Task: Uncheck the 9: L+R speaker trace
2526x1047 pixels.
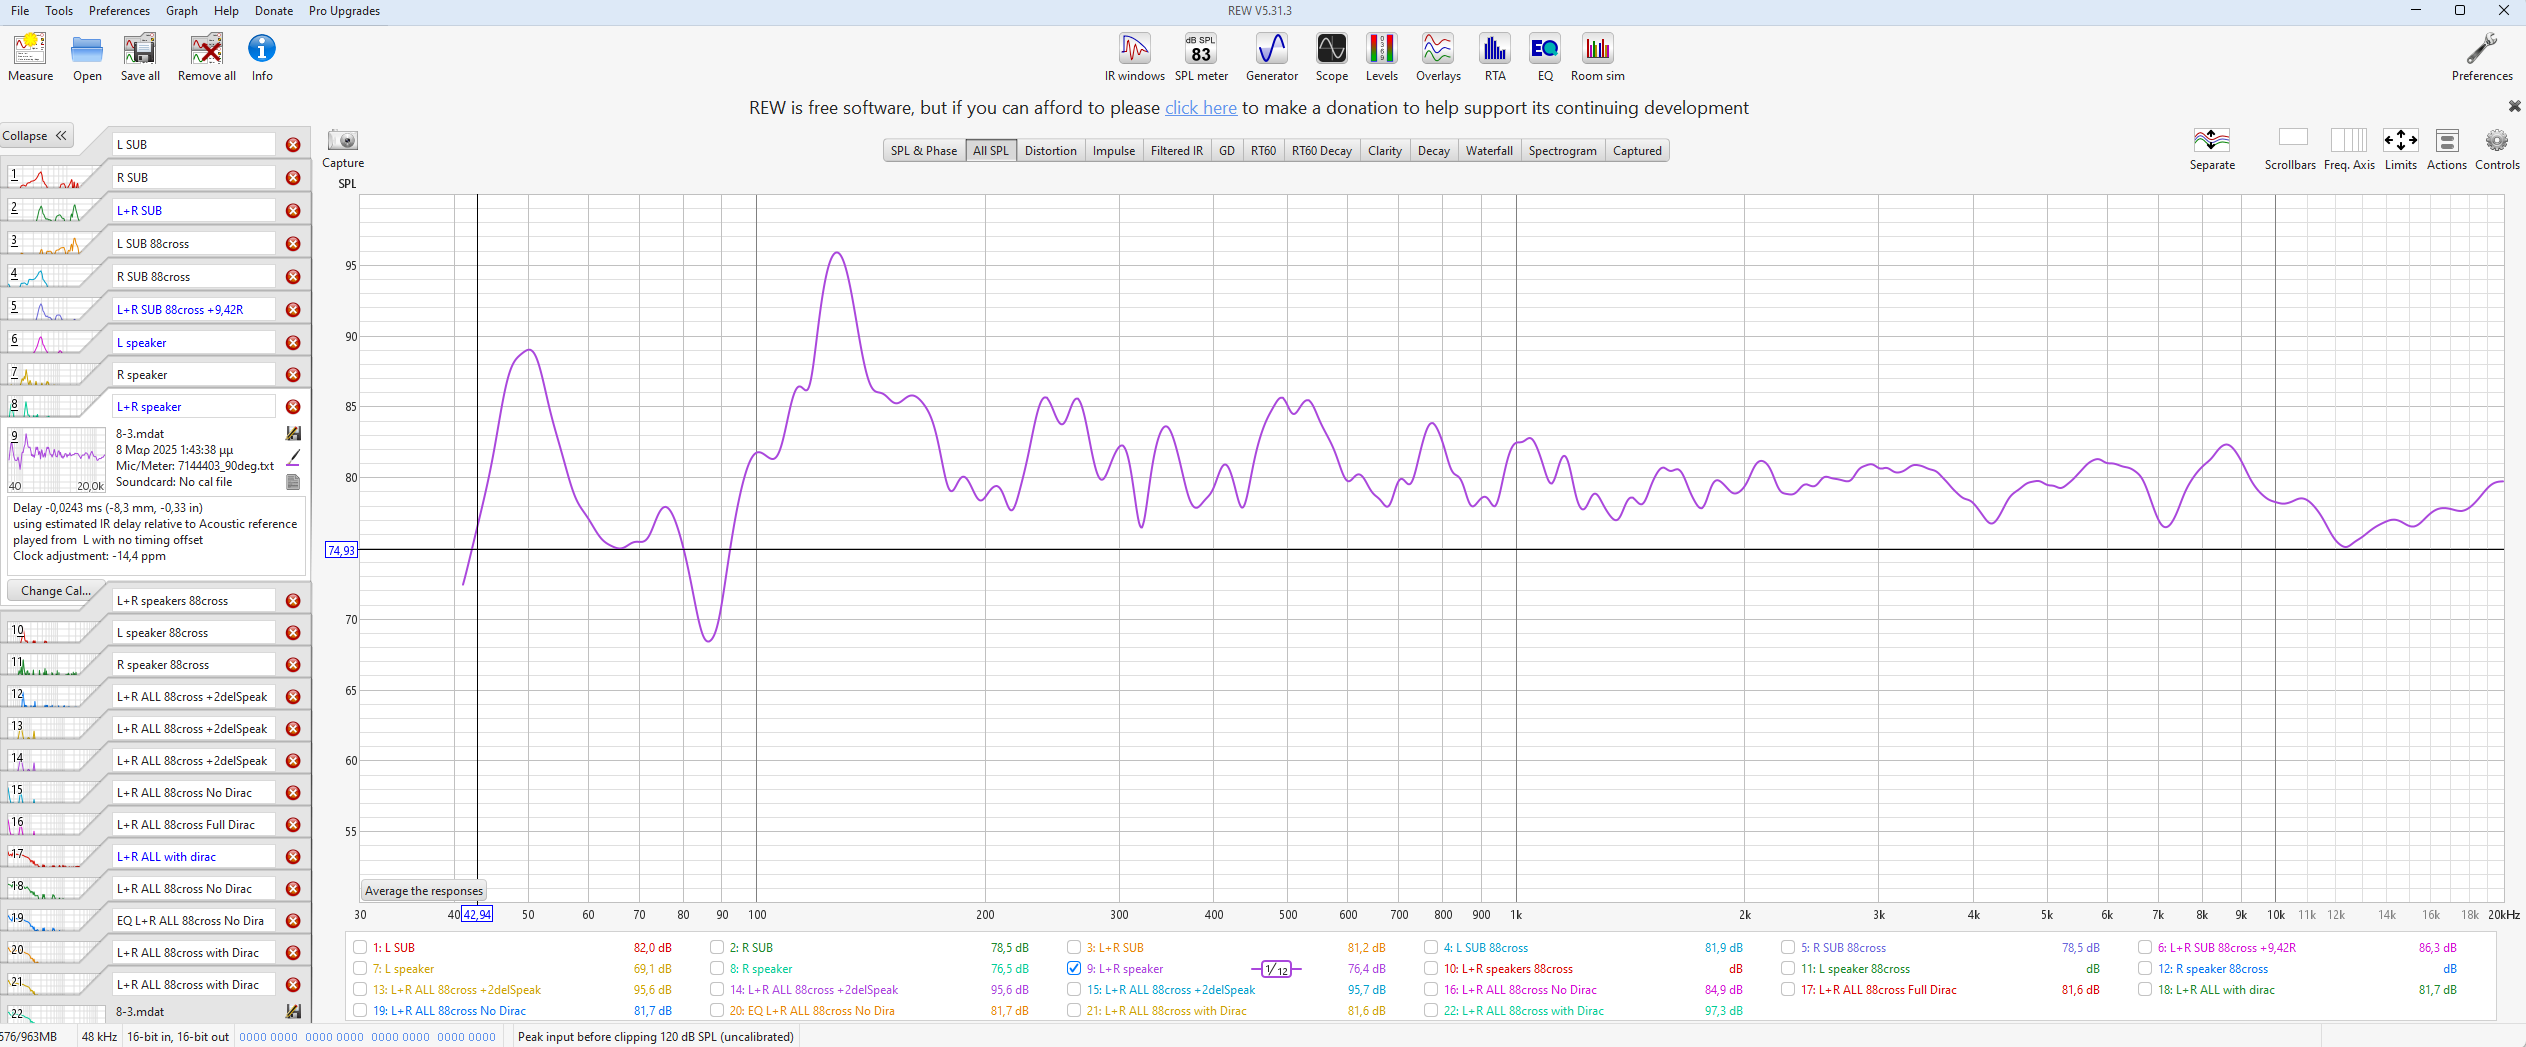Action: (1074, 968)
